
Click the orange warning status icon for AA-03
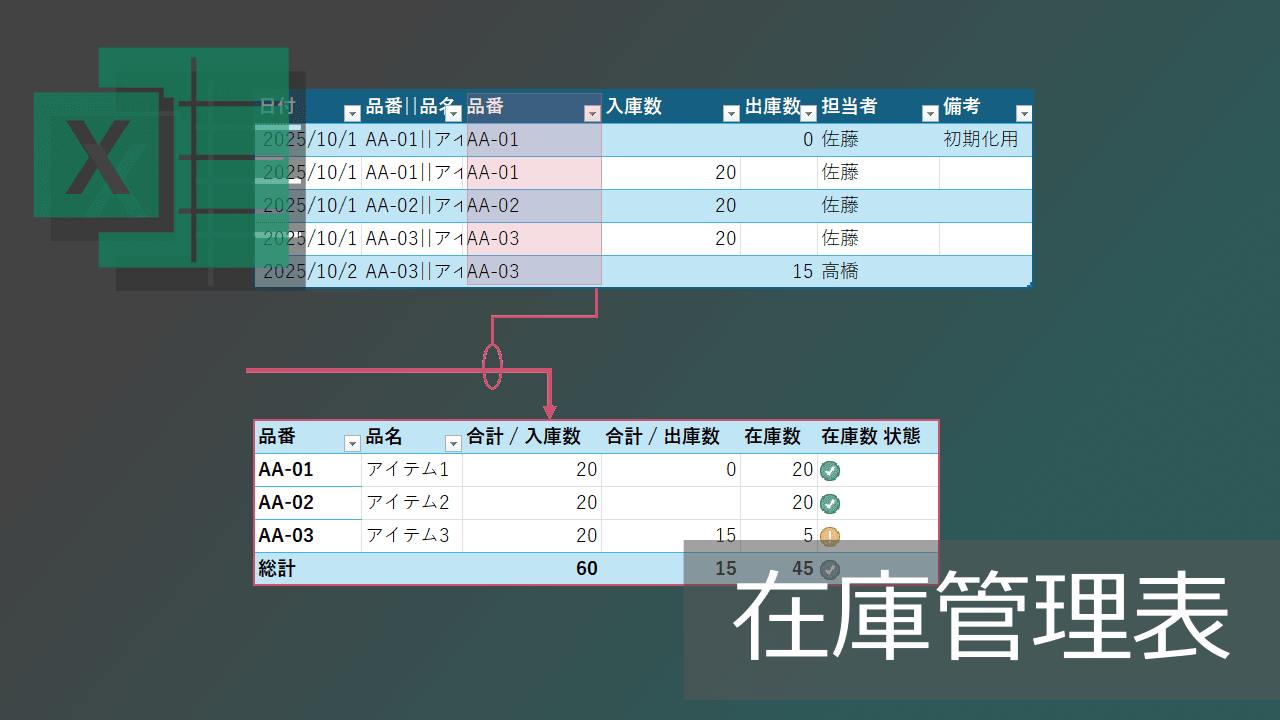pyautogui.click(x=829, y=536)
